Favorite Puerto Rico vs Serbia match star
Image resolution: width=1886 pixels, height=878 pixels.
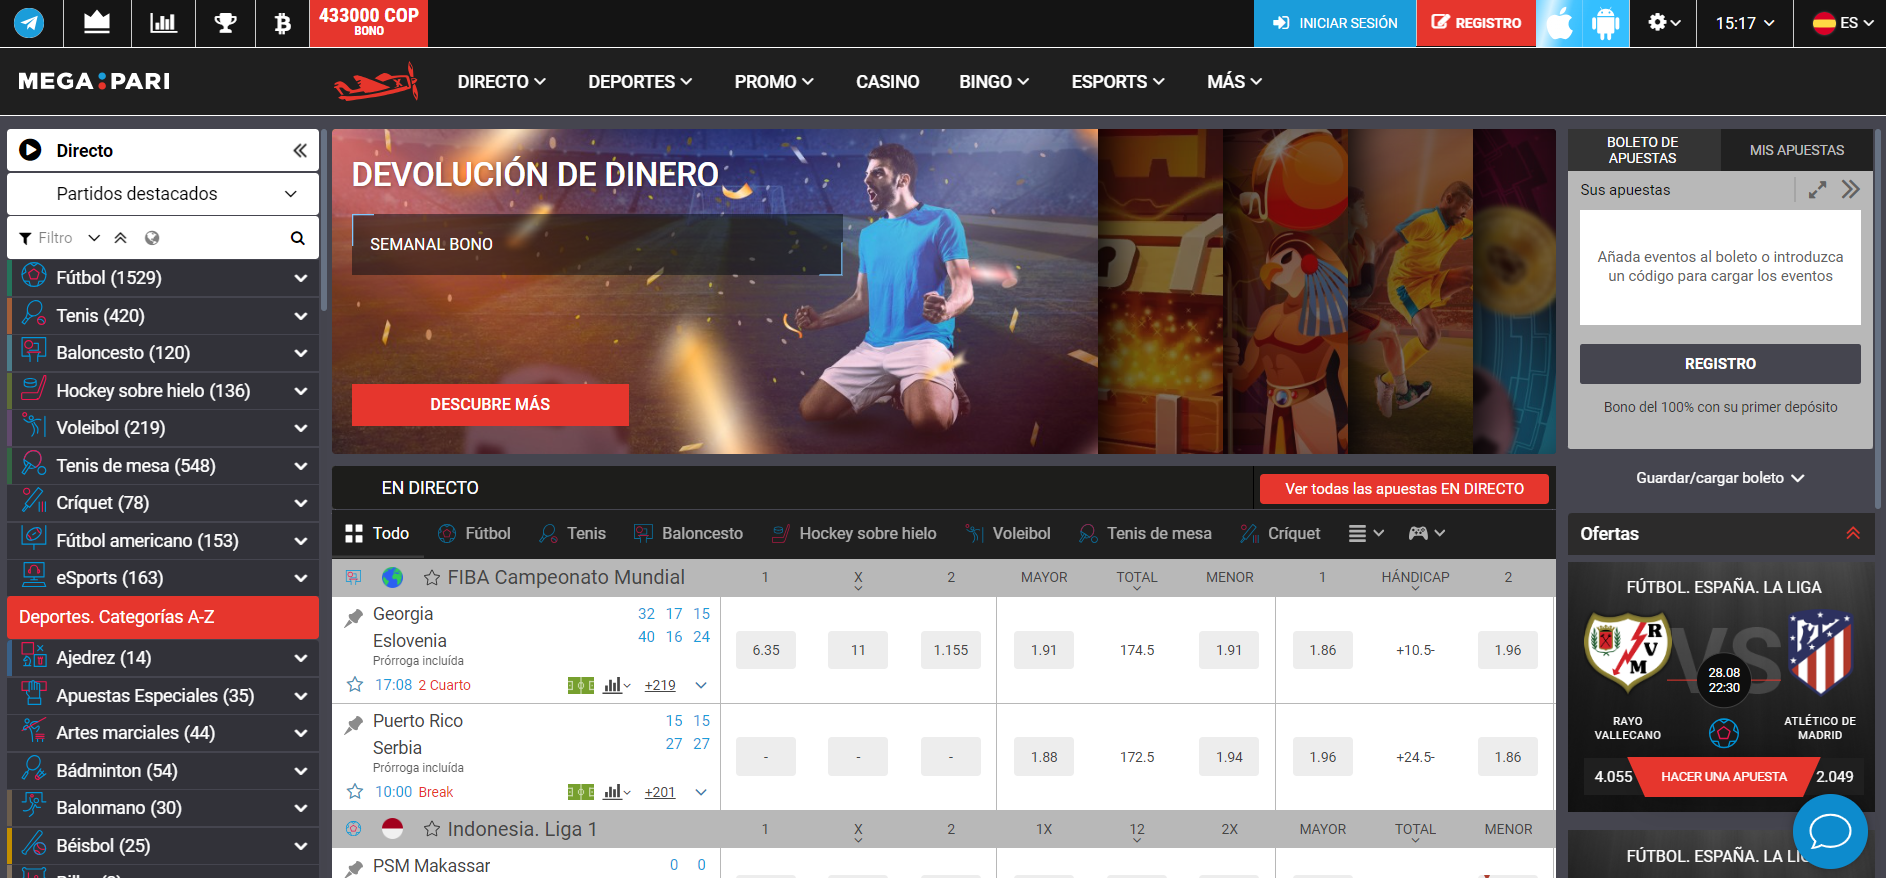tap(355, 792)
